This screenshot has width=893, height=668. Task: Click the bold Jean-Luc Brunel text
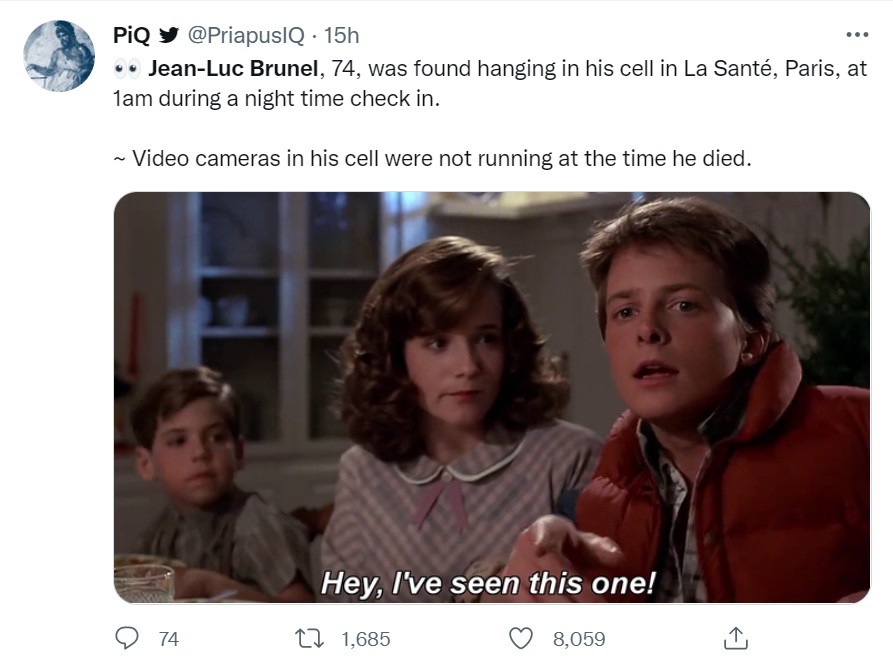(233, 68)
